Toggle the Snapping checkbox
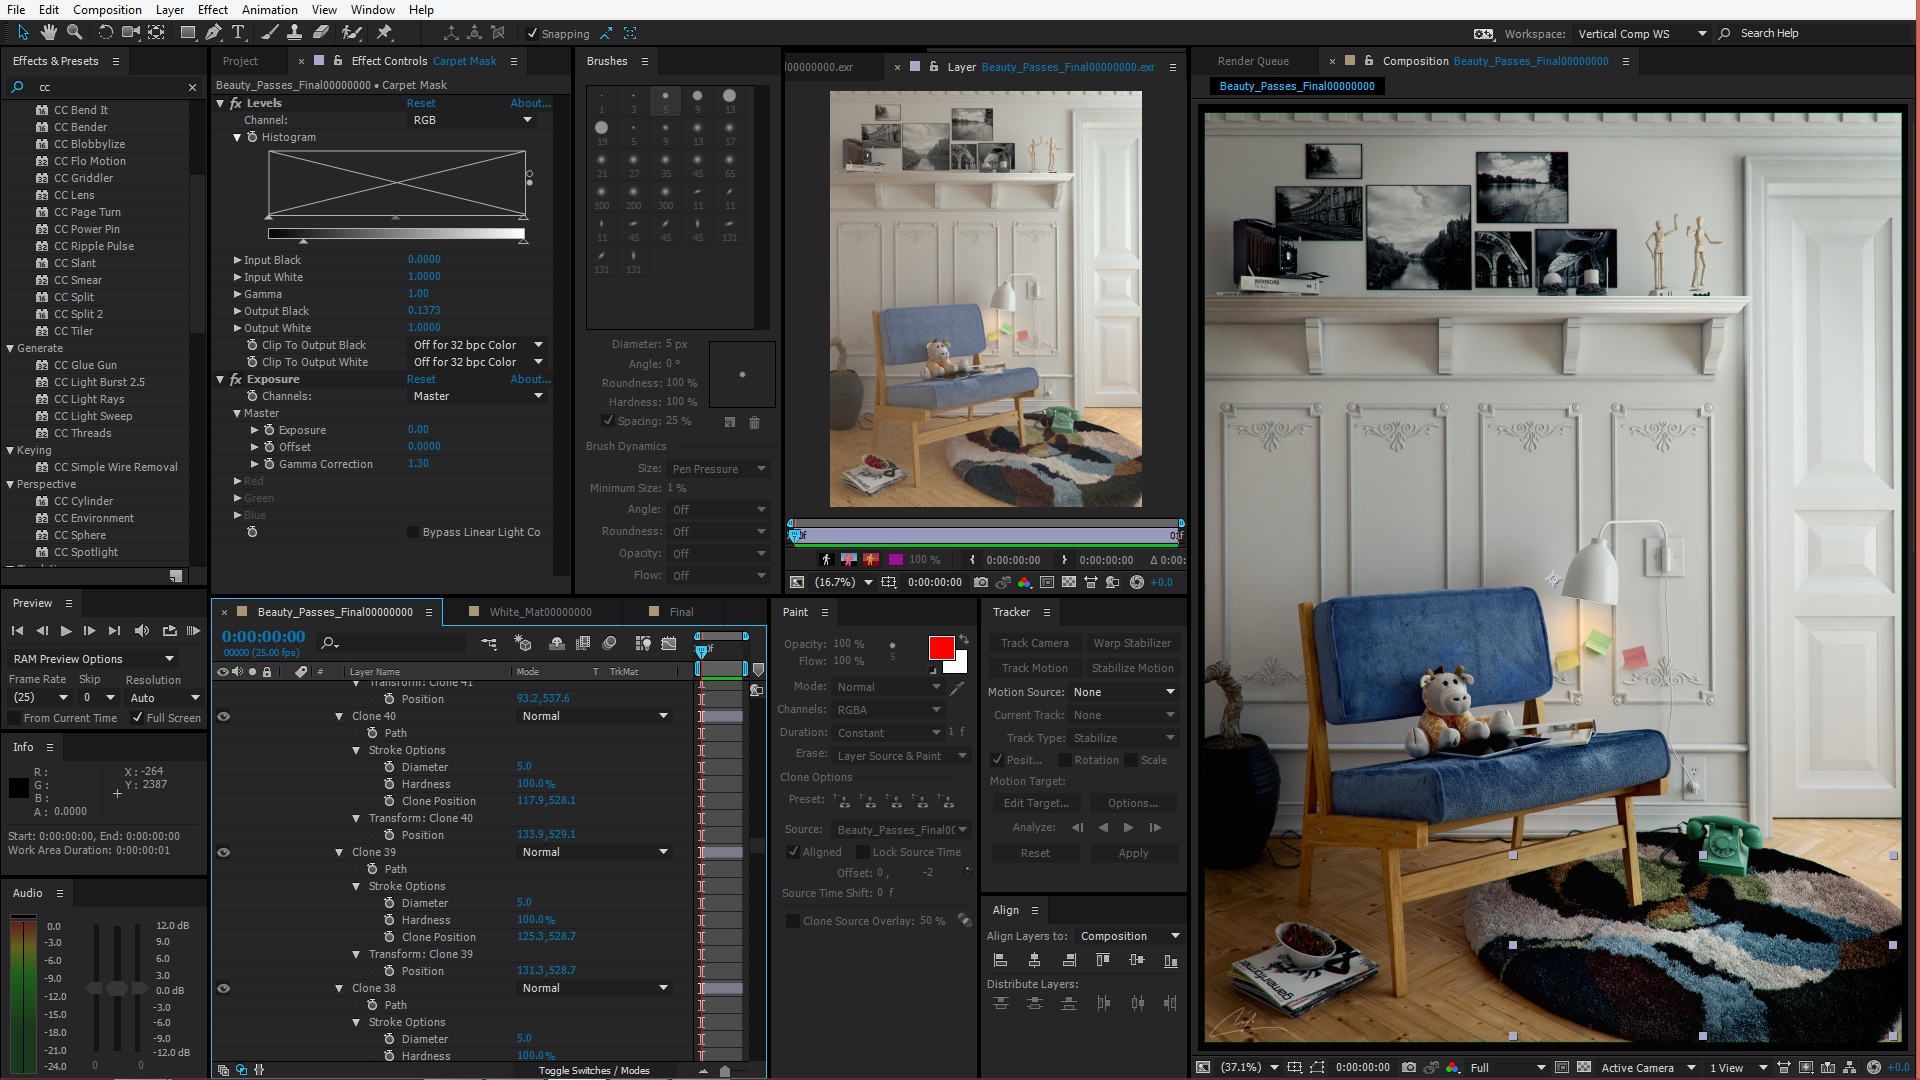Viewport: 1920px width, 1080px height. pyautogui.click(x=533, y=34)
